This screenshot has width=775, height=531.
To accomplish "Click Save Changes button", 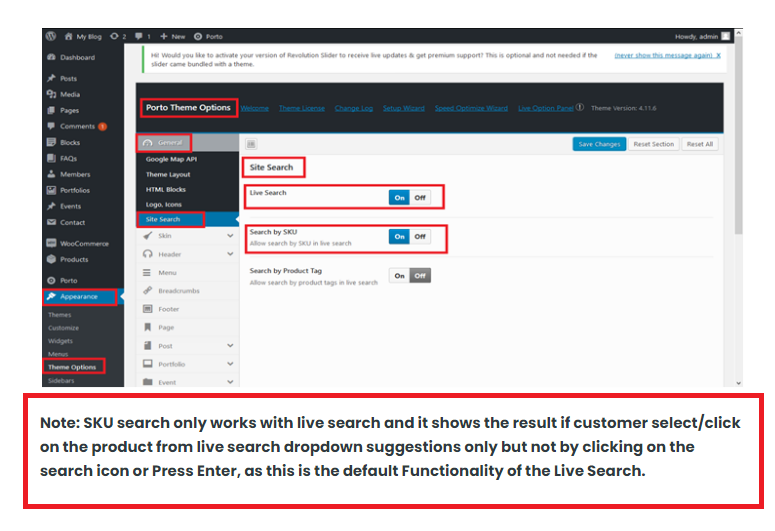I will (599, 144).
